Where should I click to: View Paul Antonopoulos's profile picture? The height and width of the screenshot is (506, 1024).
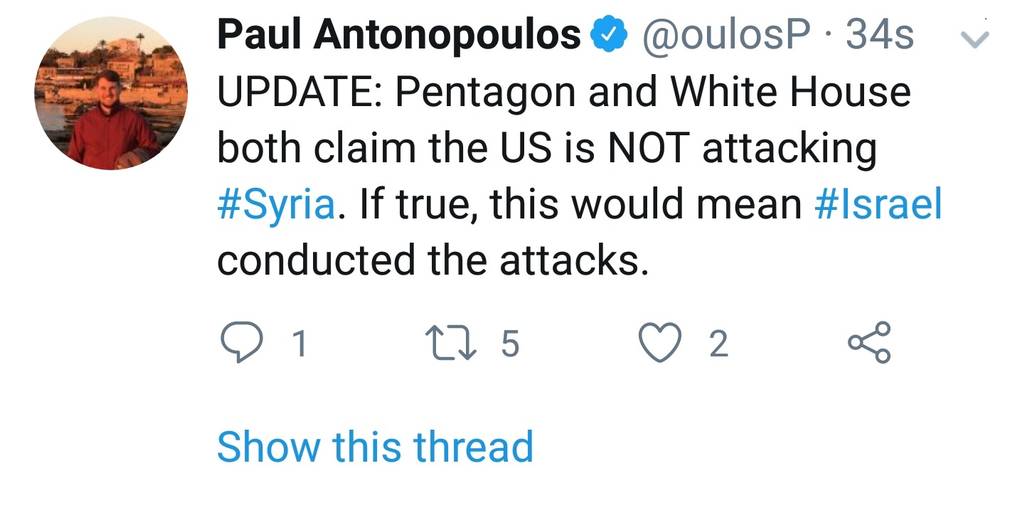[111, 93]
